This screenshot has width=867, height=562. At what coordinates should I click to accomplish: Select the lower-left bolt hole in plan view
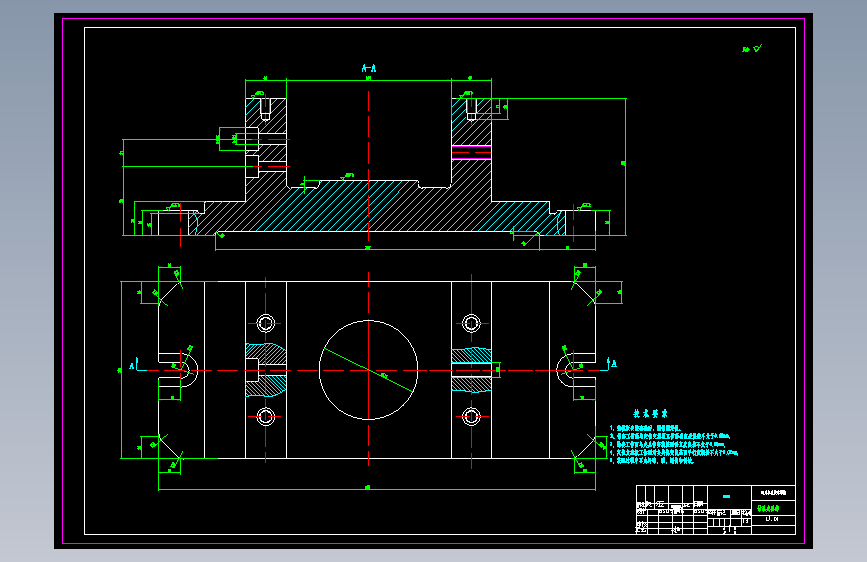265,416
